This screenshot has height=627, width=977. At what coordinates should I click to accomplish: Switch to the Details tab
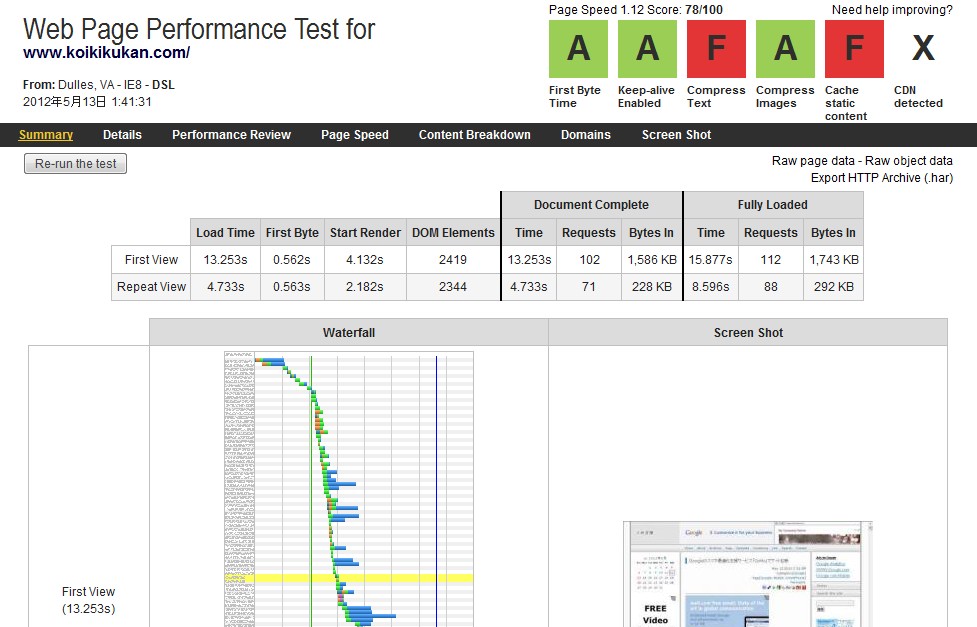122,135
